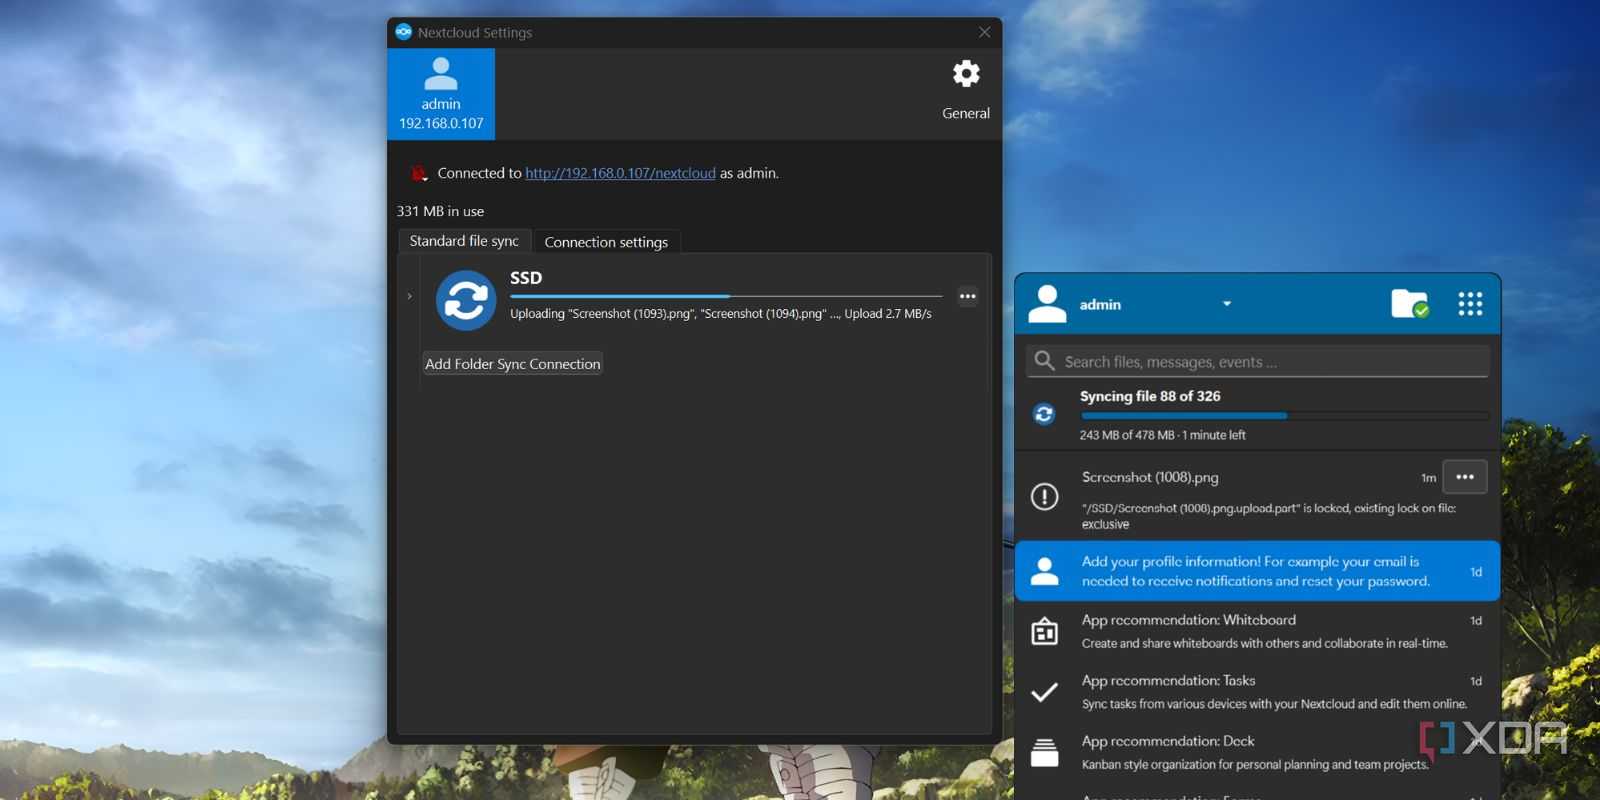Select the "Screenshot (1008).png" file name
Viewport: 1600px width, 800px height.
[1150, 477]
